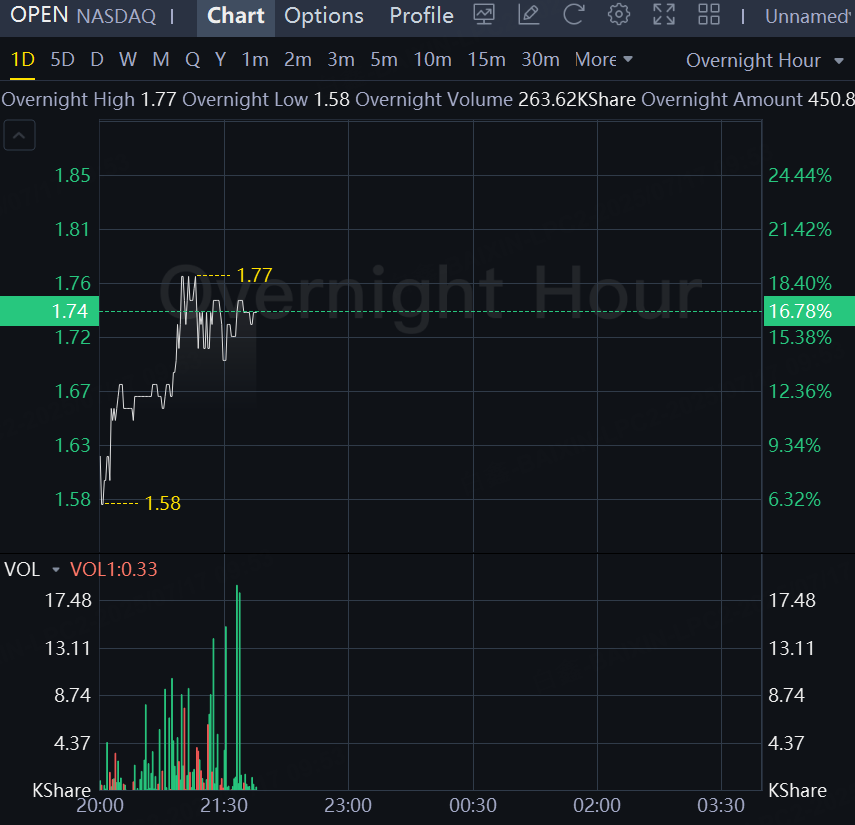Image resolution: width=855 pixels, height=825 pixels.
Task: Expand chart to fullscreen icon
Action: pyautogui.click(x=664, y=15)
